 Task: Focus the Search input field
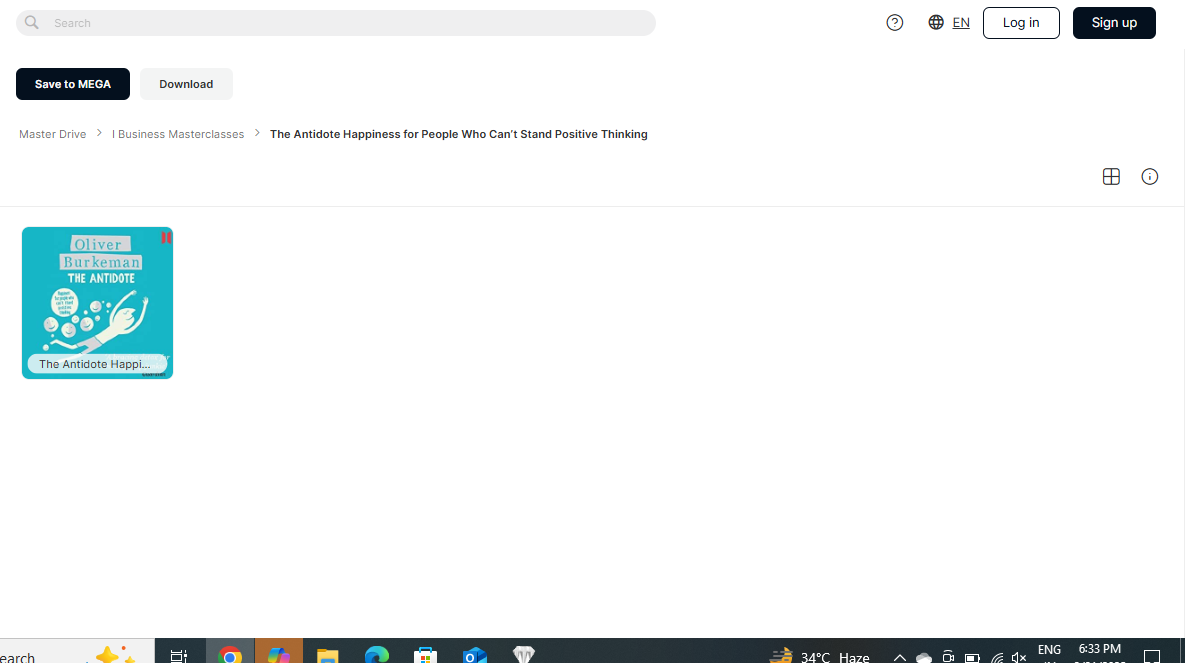point(336,23)
